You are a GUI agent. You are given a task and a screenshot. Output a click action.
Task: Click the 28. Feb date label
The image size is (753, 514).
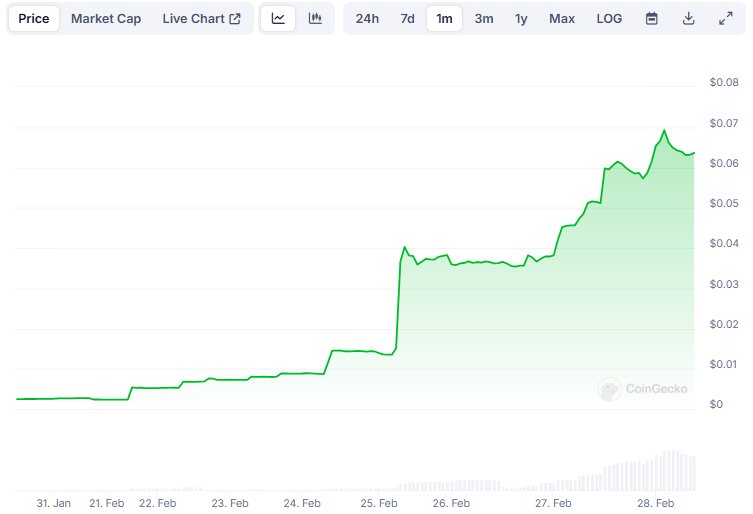pos(656,503)
